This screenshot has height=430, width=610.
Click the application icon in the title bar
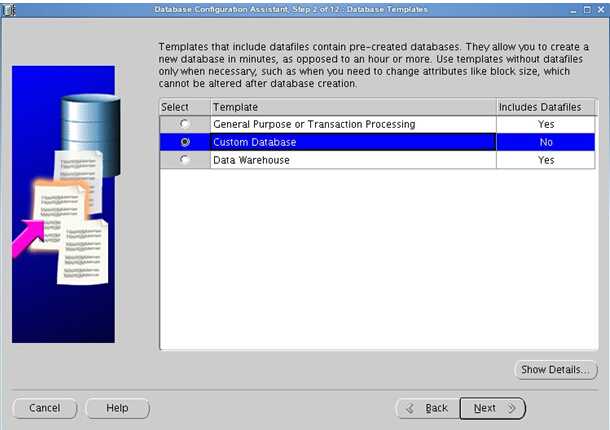[9, 10]
